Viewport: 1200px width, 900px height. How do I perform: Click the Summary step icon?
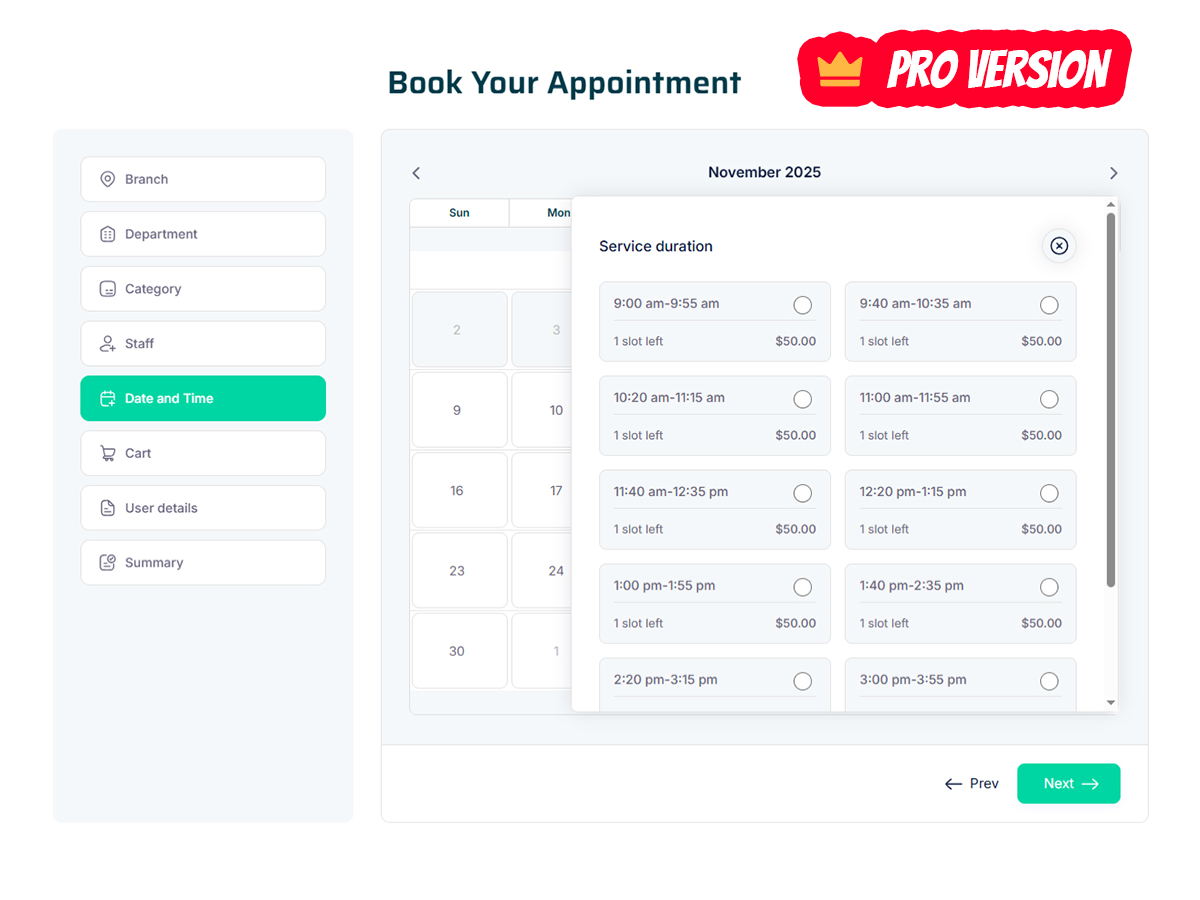[x=108, y=563]
